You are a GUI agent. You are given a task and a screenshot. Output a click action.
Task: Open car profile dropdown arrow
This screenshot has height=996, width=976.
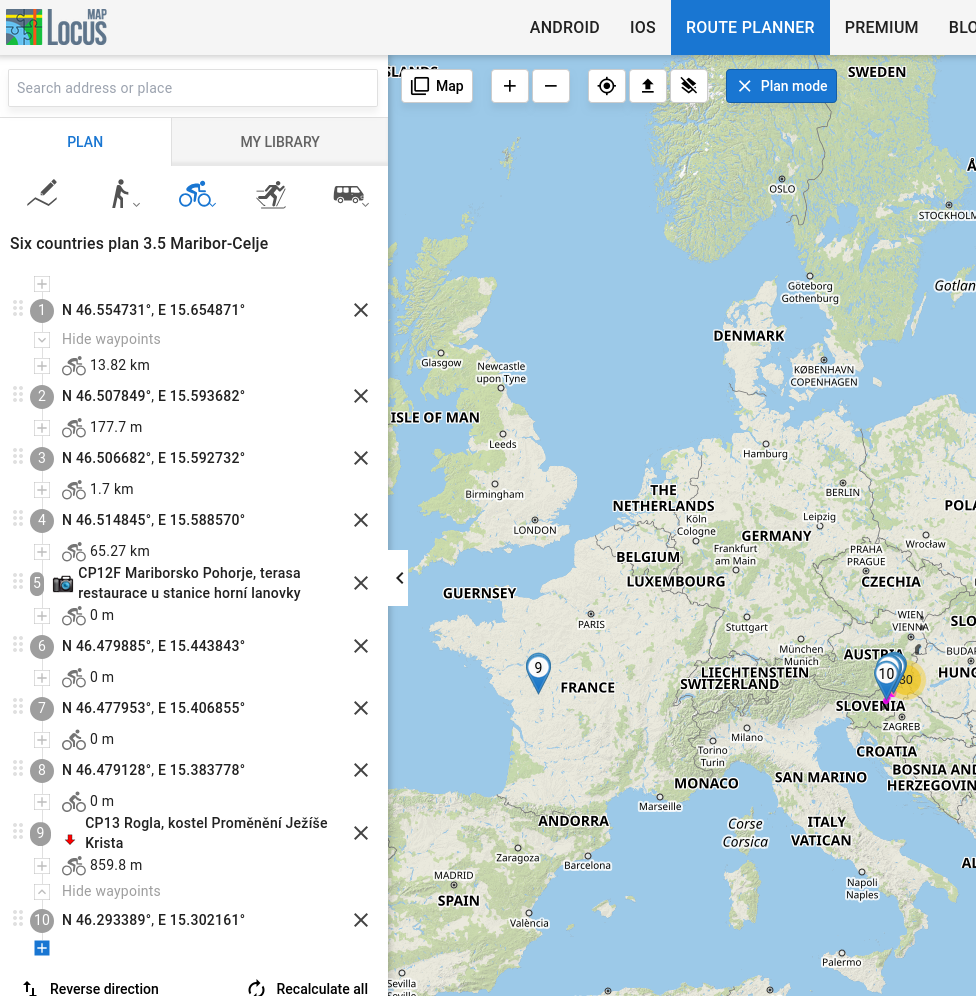point(366,205)
